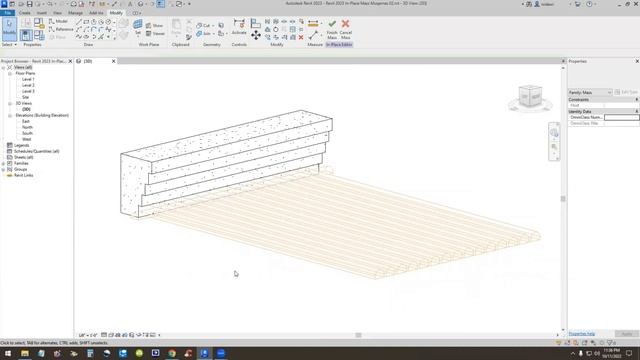
Task: Open the quick access toolbar customize arrow
Action: pos(189,4)
